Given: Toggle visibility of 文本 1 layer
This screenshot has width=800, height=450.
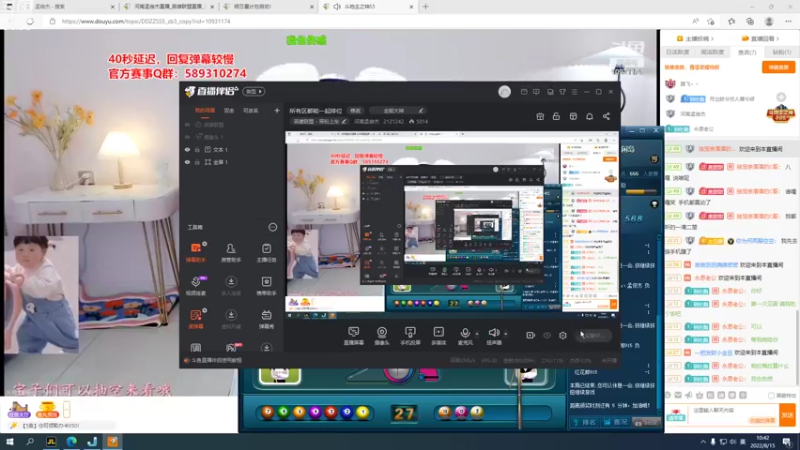Looking at the screenshot, I should coord(187,149).
